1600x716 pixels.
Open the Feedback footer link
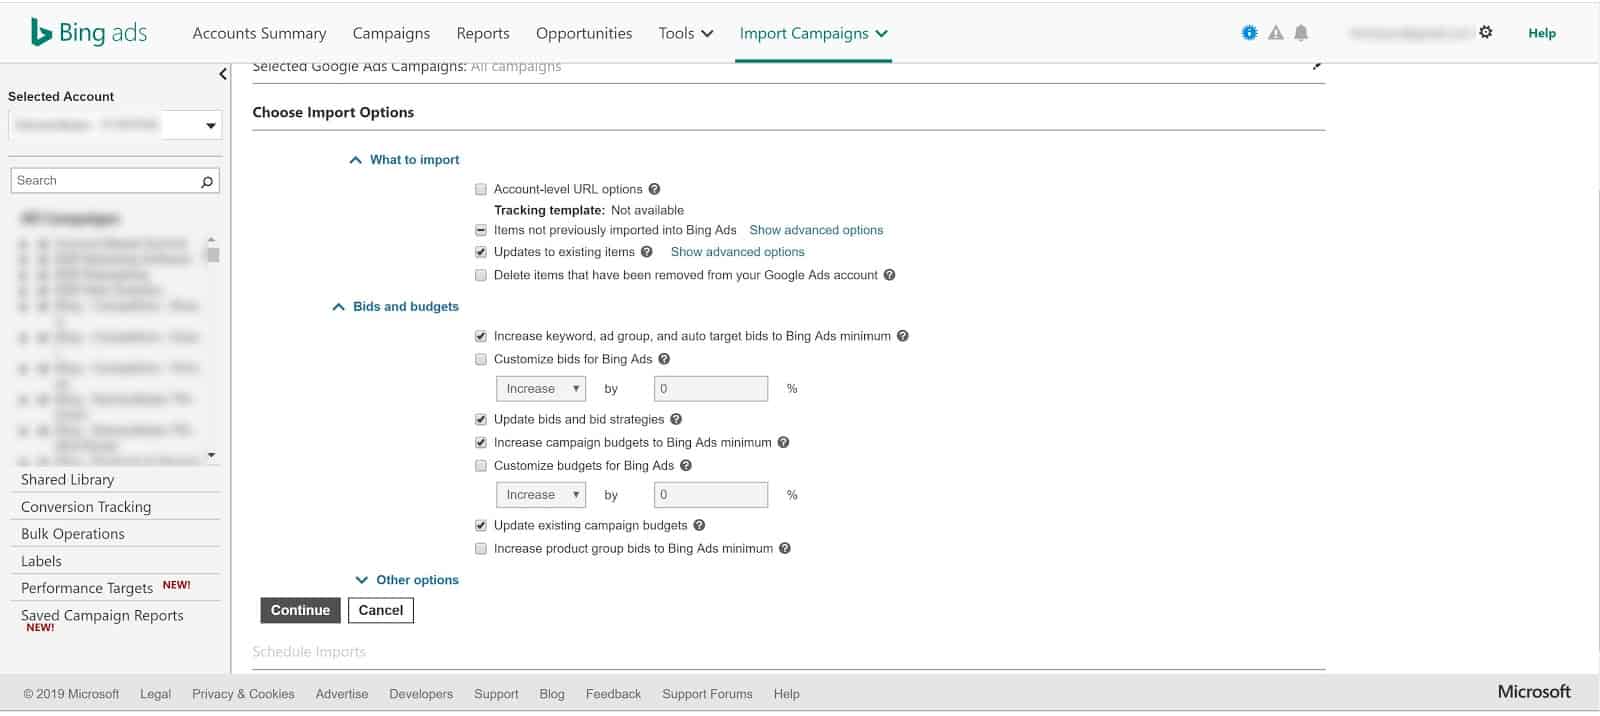pyautogui.click(x=613, y=694)
